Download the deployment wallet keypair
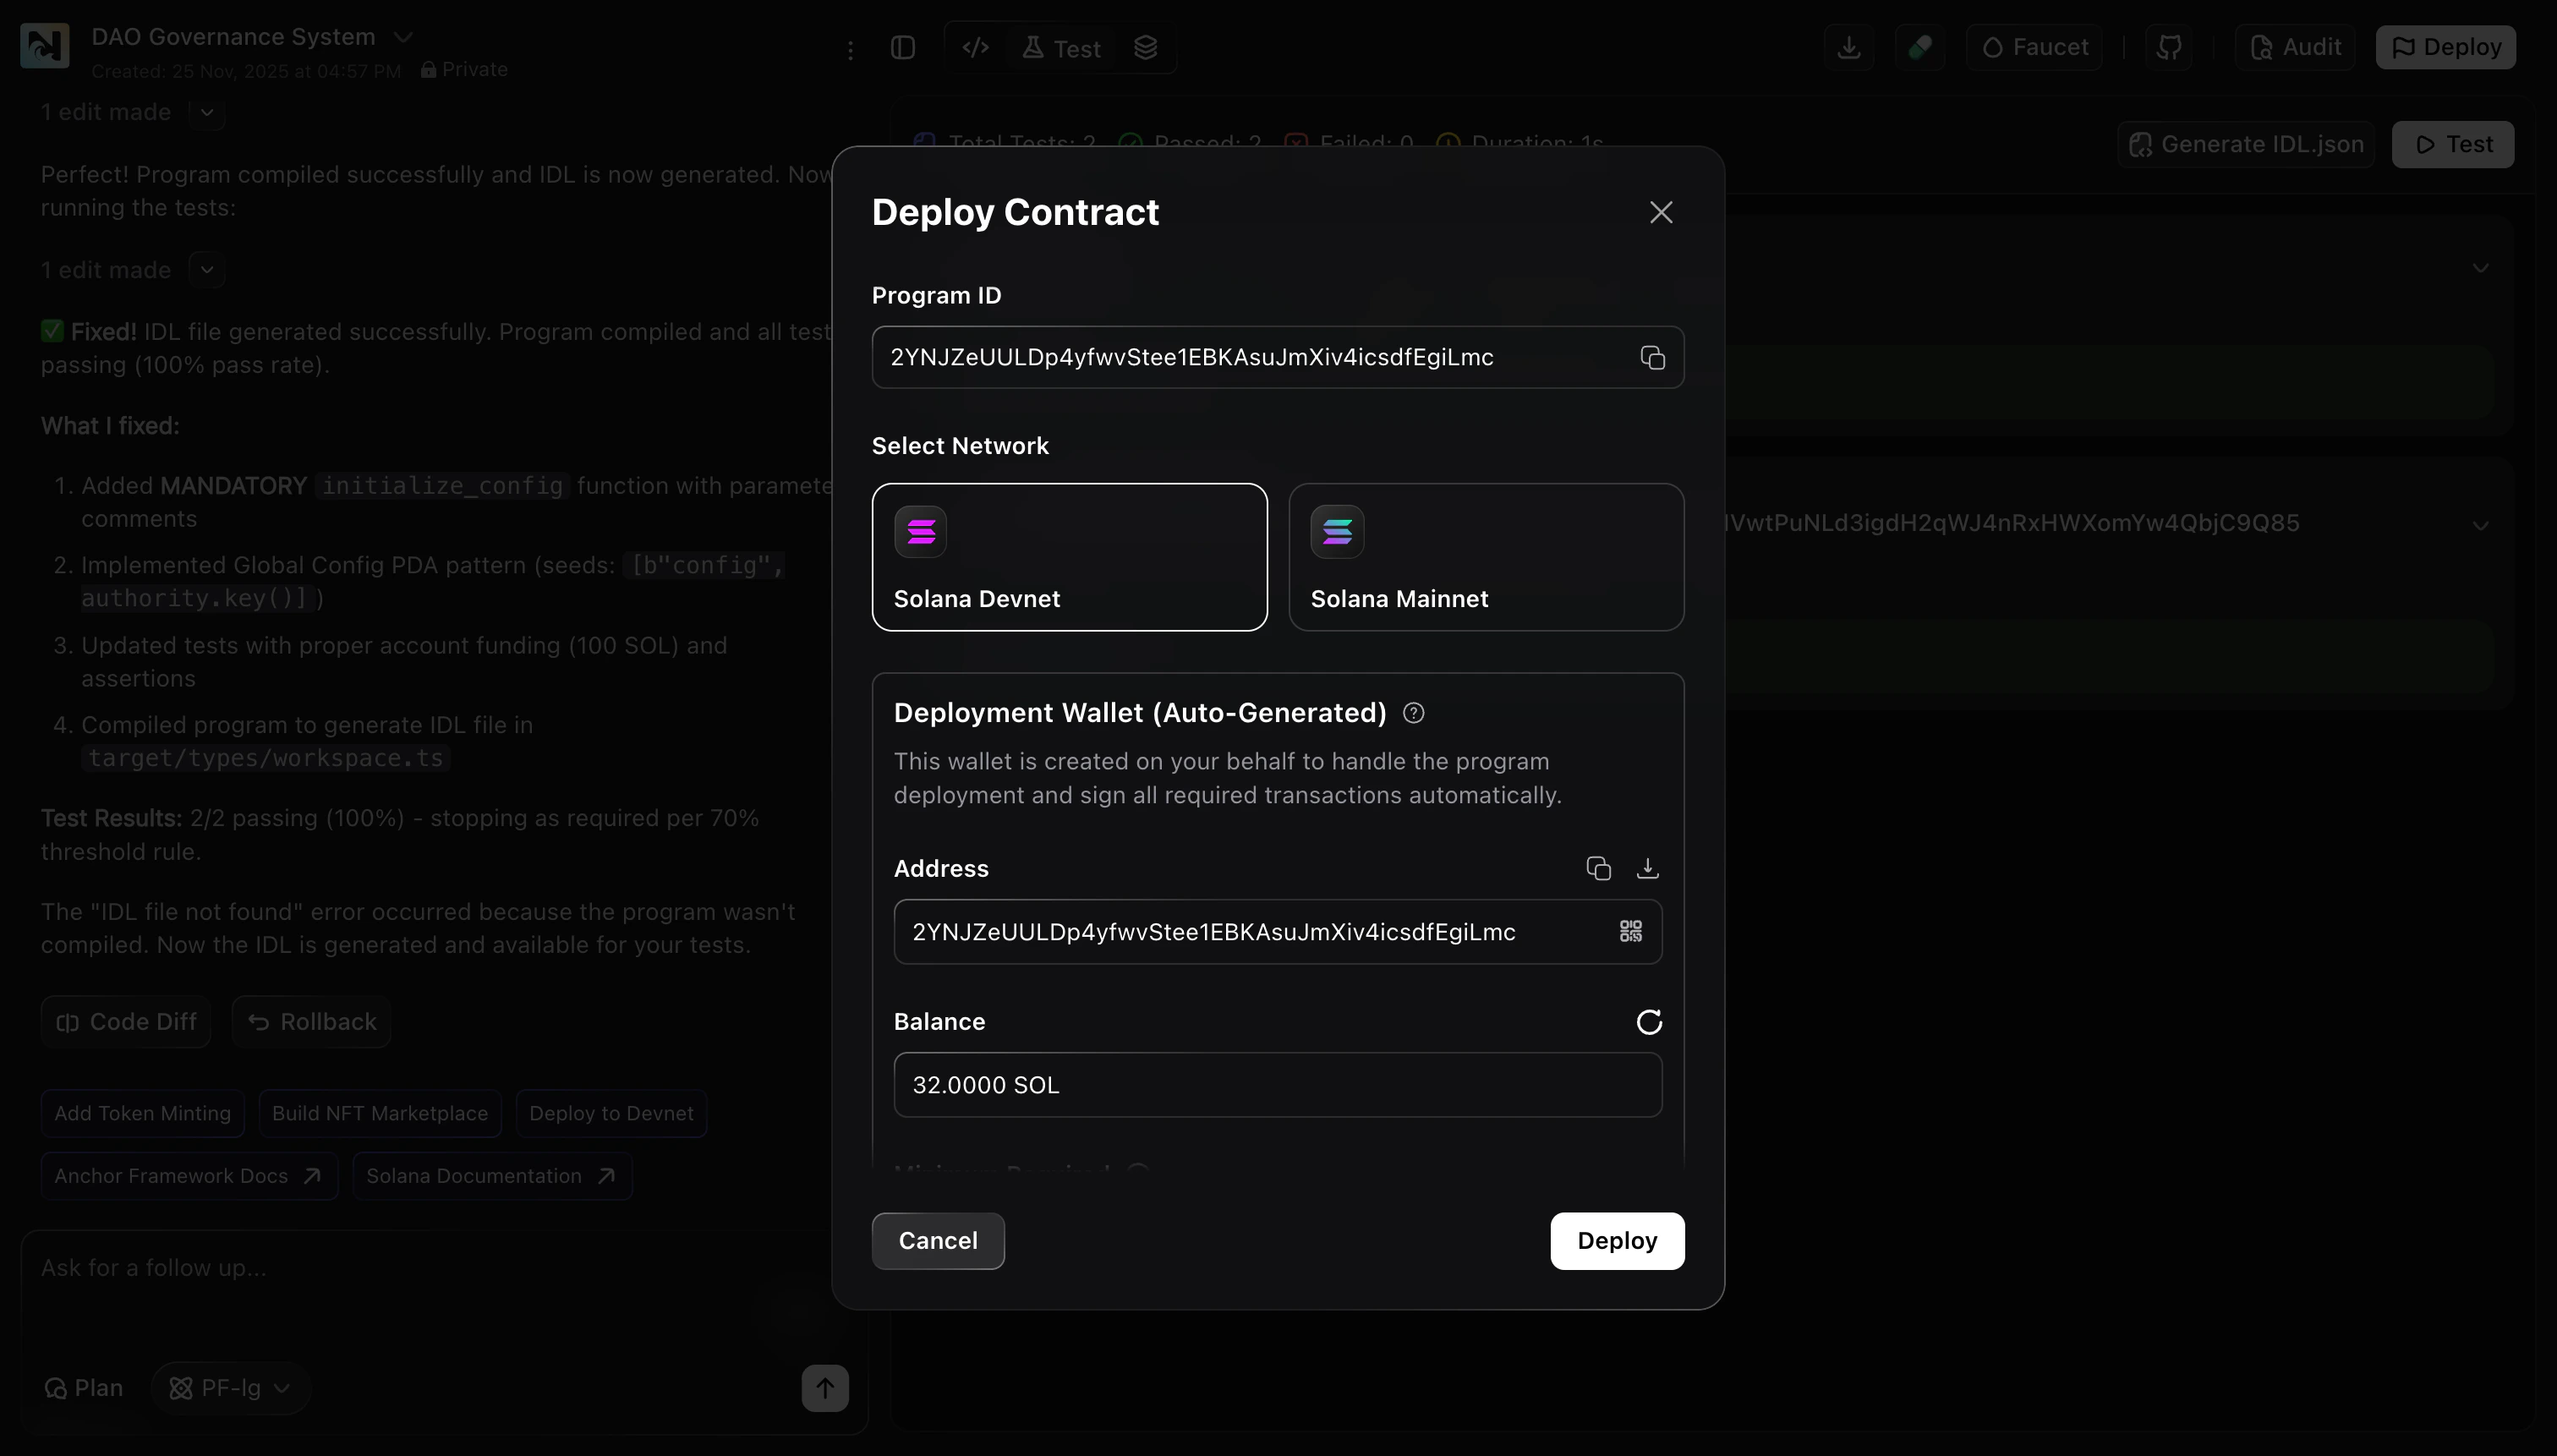The image size is (2557, 1456). [1646, 868]
